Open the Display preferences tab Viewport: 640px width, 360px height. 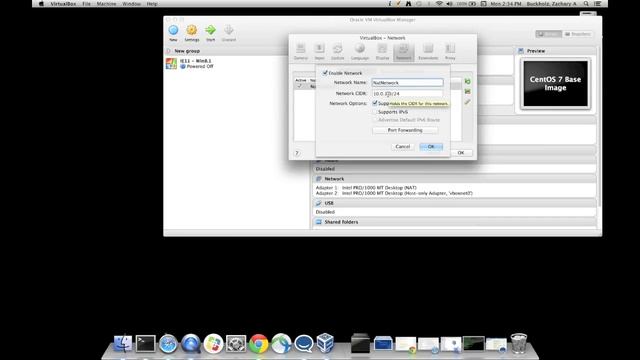pos(382,52)
